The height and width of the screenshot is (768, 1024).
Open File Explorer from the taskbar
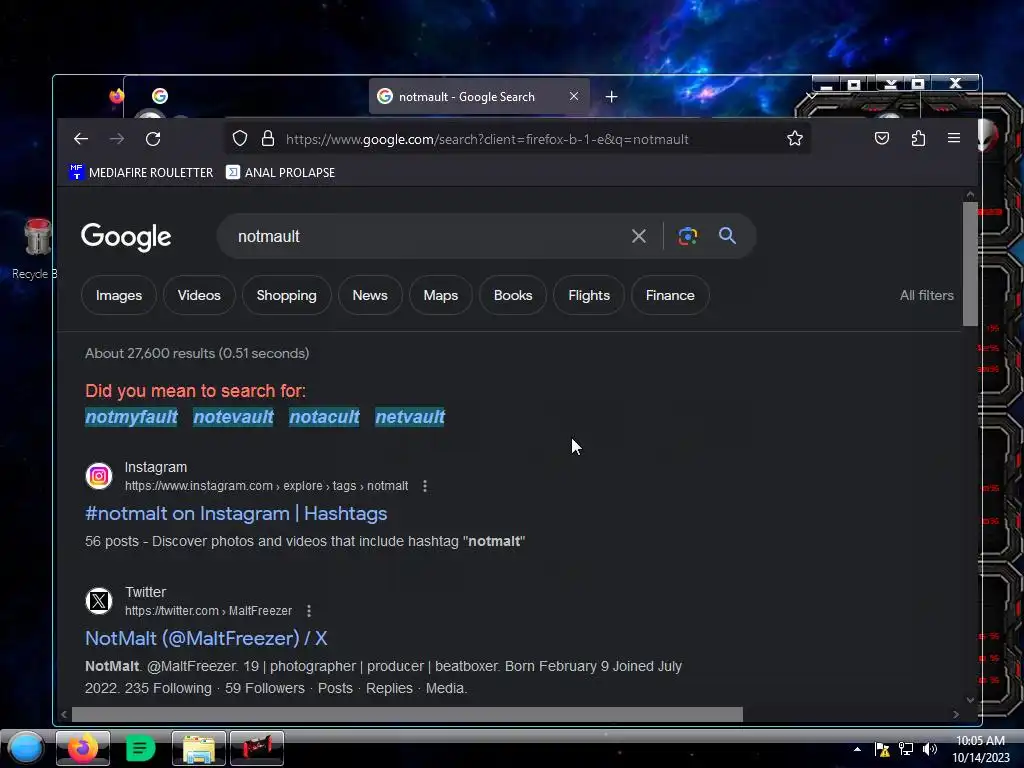tap(199, 748)
